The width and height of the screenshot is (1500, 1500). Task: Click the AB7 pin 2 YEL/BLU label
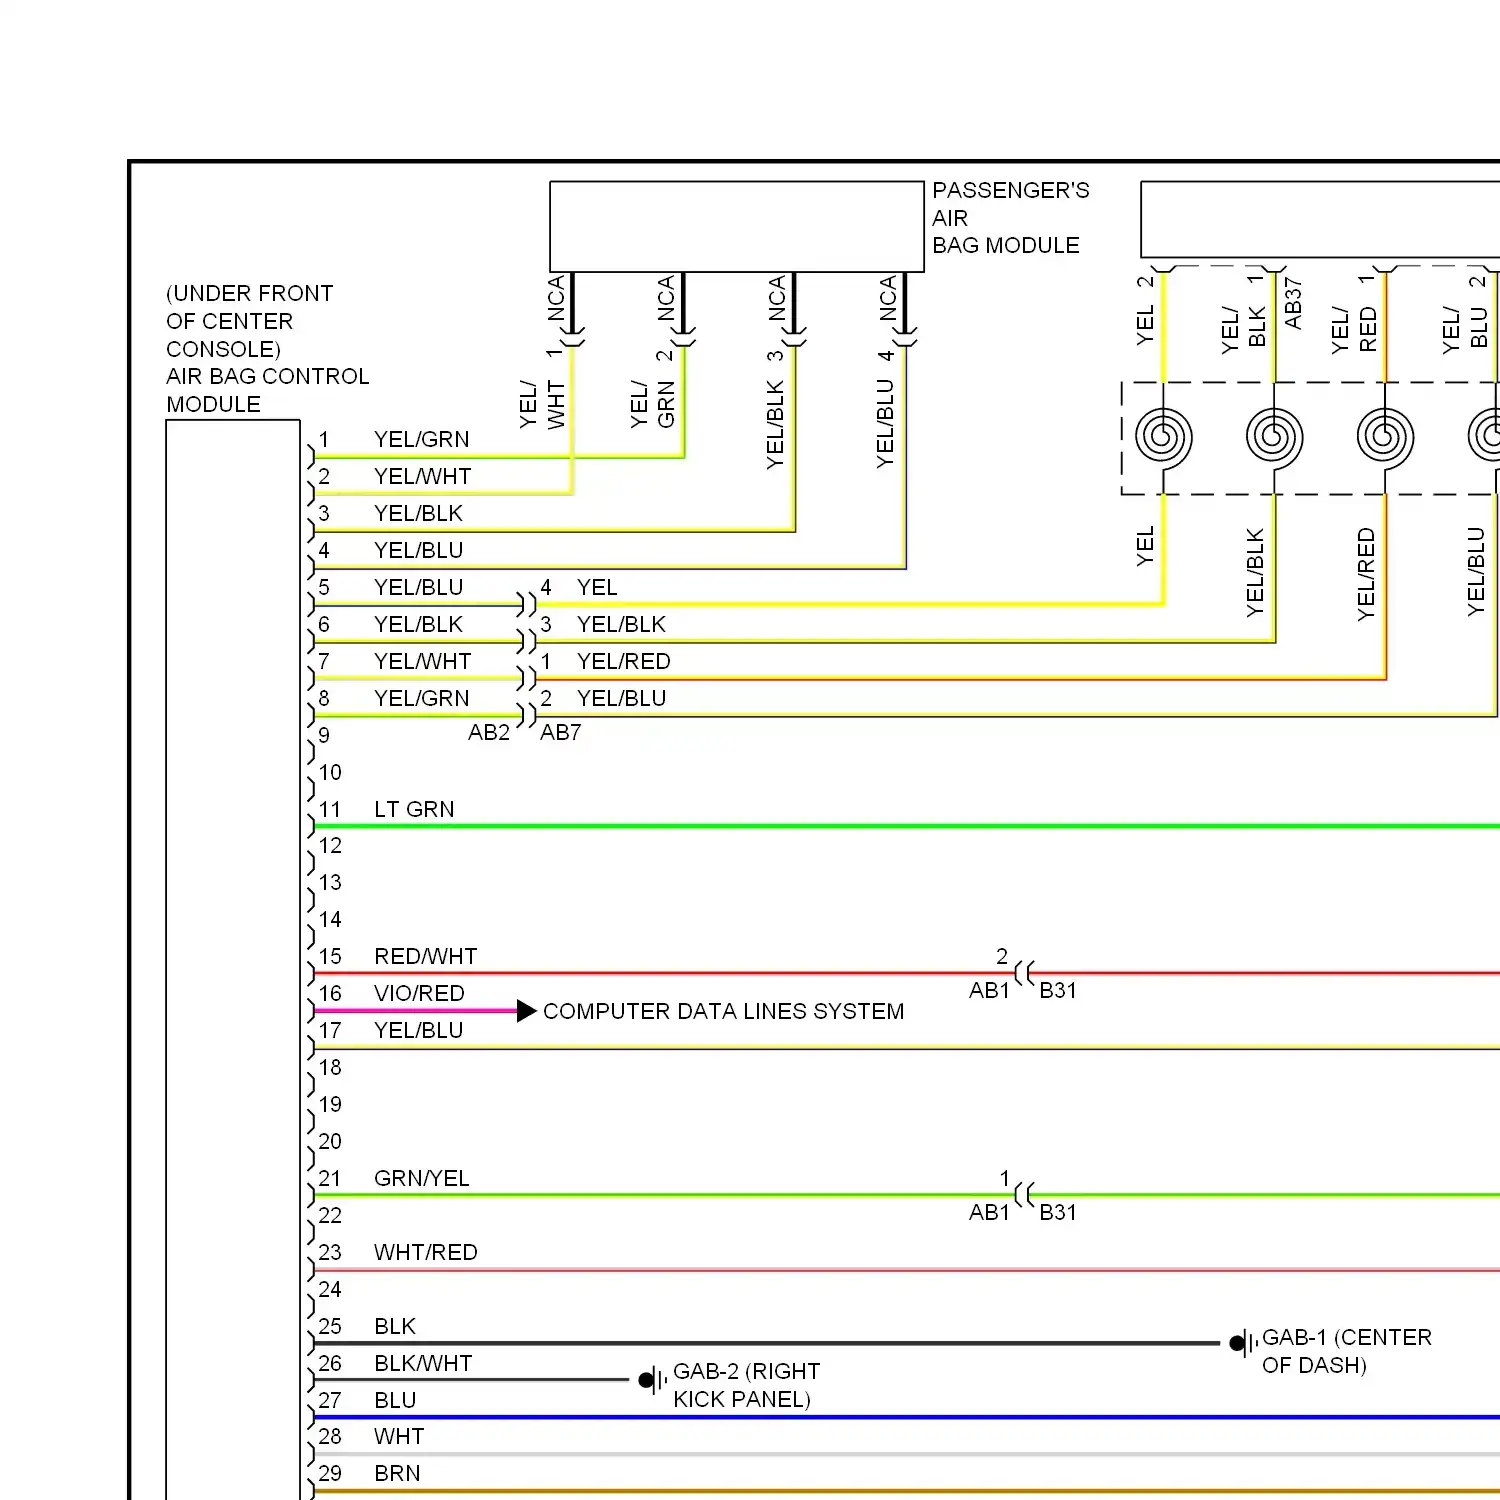coord(621,698)
